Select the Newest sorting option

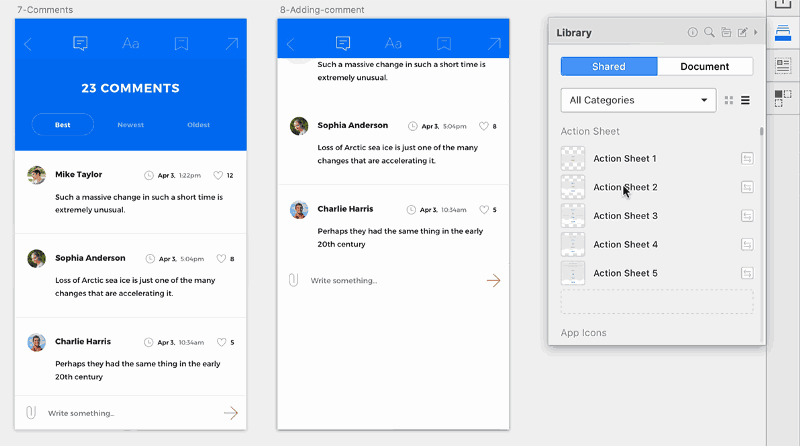click(x=131, y=125)
